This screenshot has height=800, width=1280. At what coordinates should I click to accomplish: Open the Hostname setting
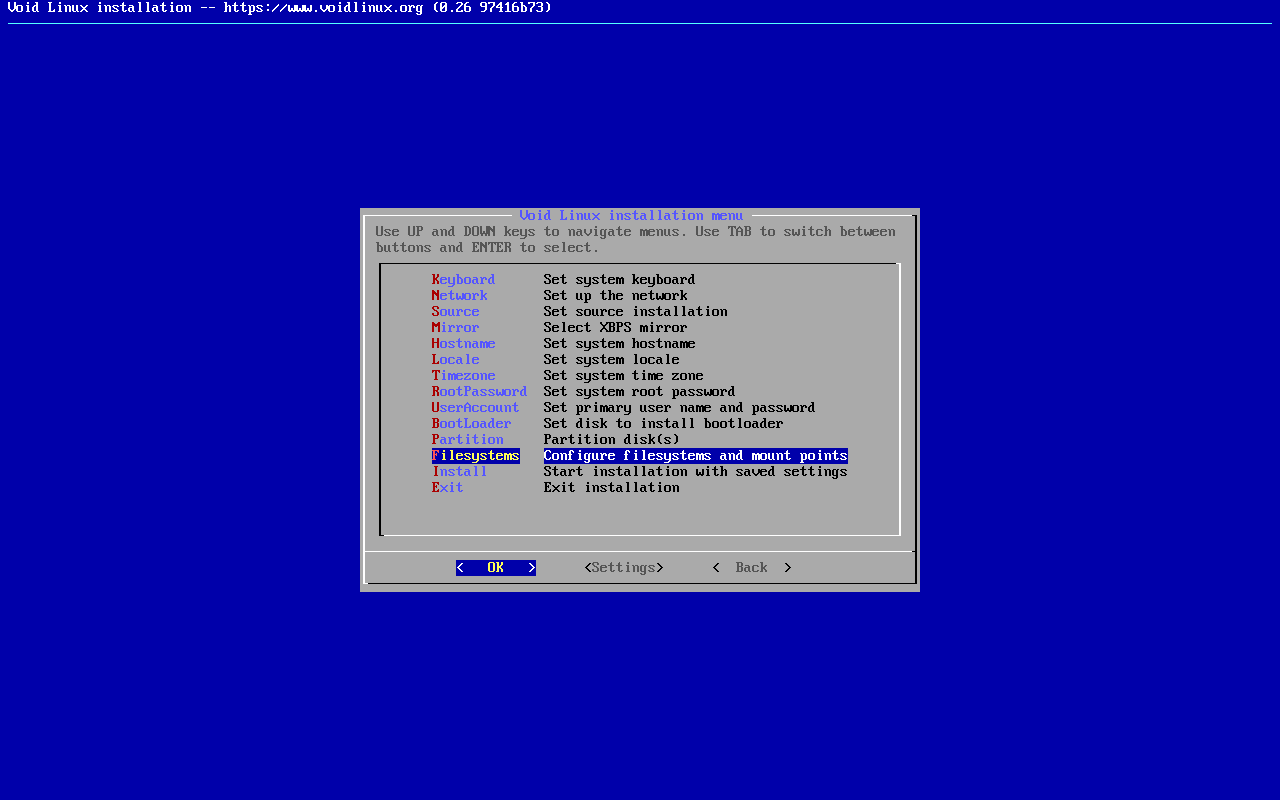[x=464, y=344]
